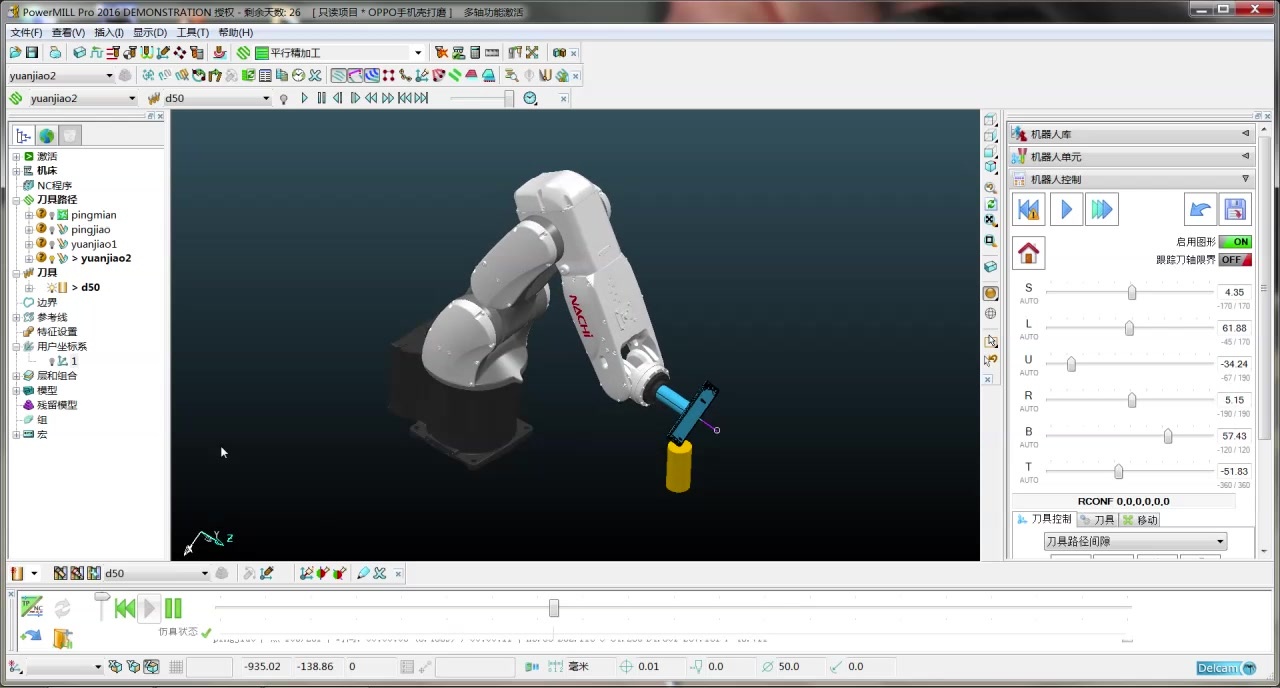Toggle lightbulb for workplane 1
The width and height of the screenshot is (1280, 688).
click(52, 362)
